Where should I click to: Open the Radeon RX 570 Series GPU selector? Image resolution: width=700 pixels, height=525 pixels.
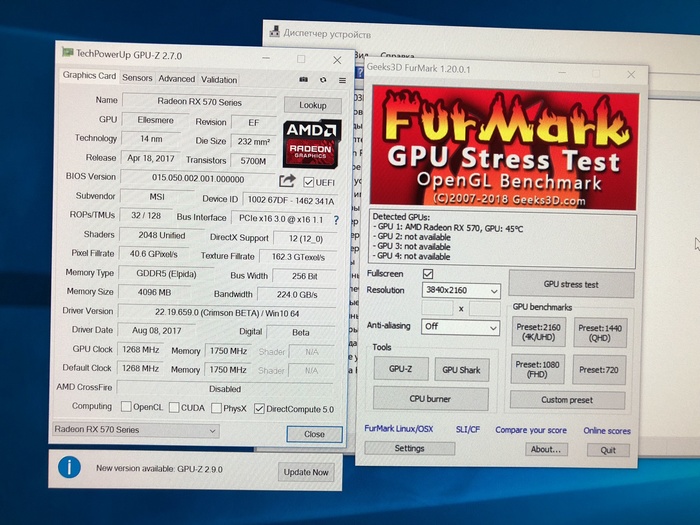click(x=135, y=431)
